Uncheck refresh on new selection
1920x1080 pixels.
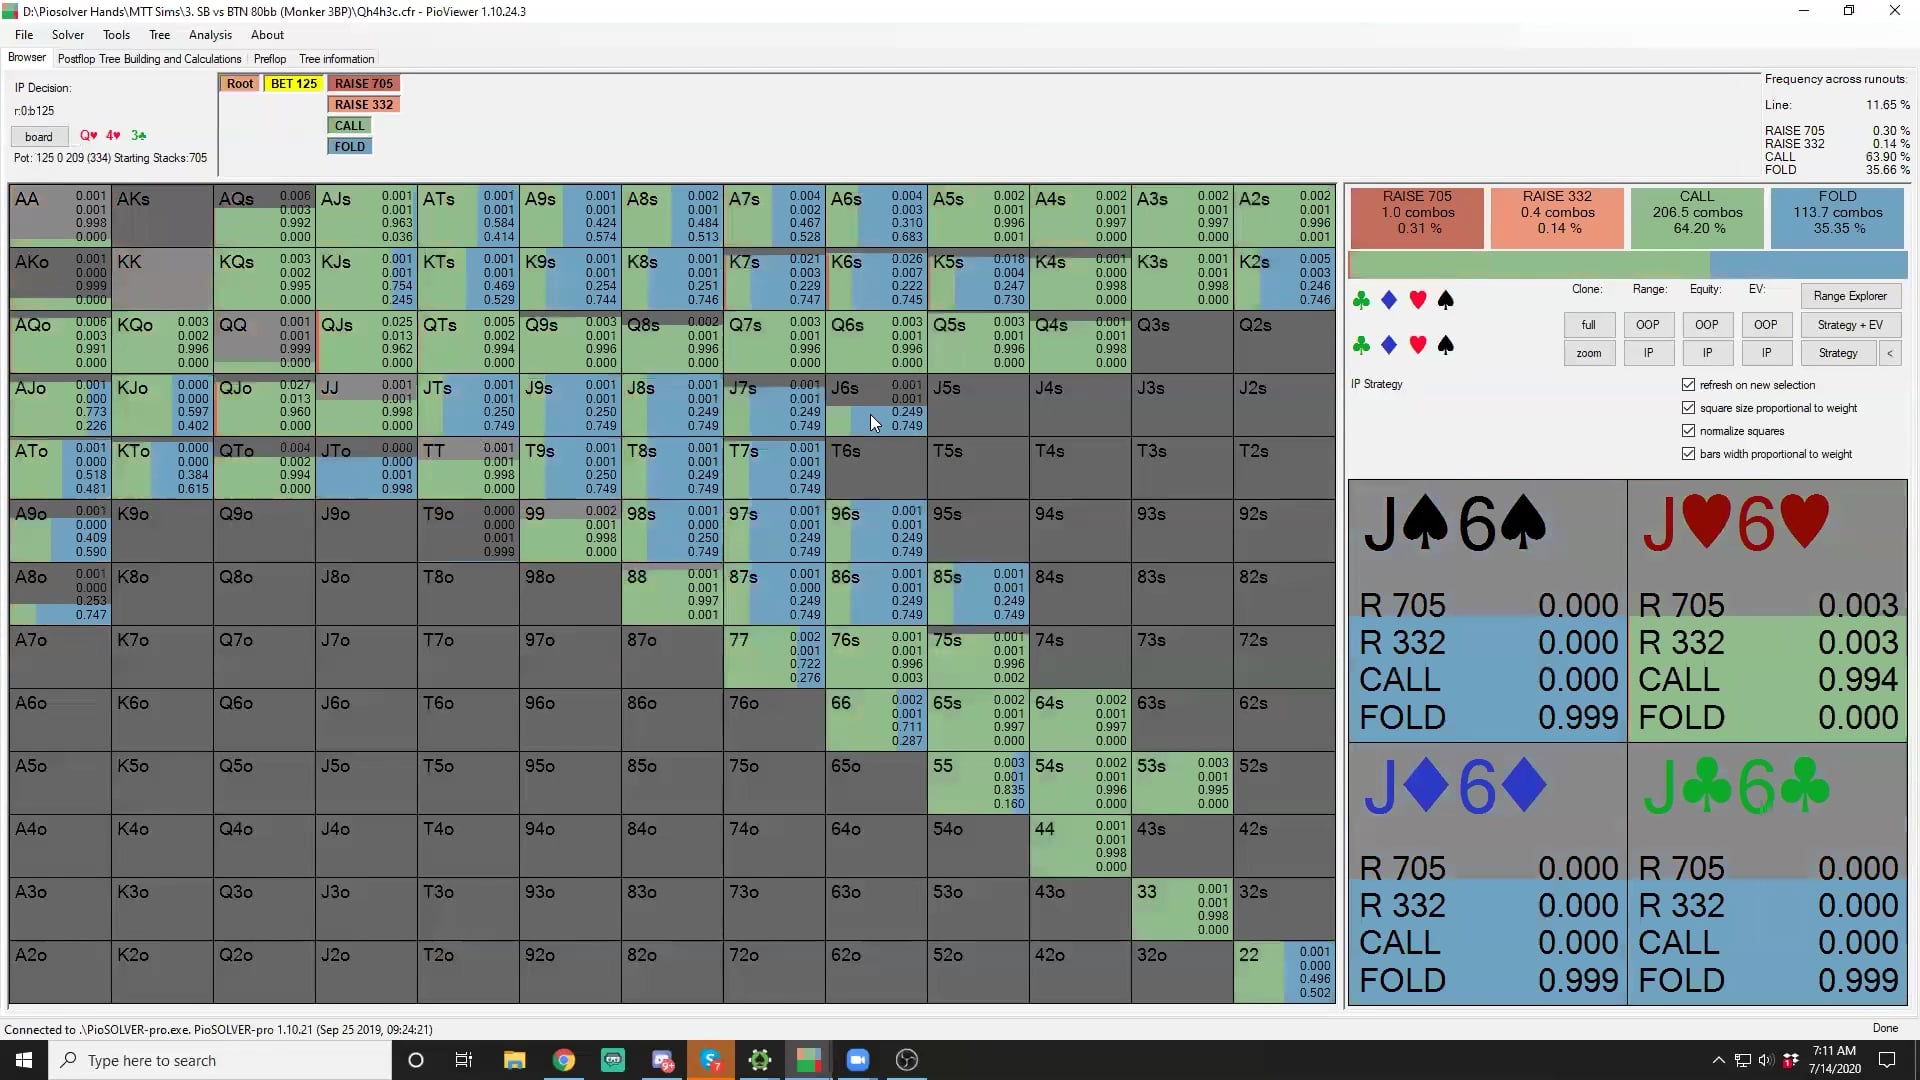[1689, 385]
